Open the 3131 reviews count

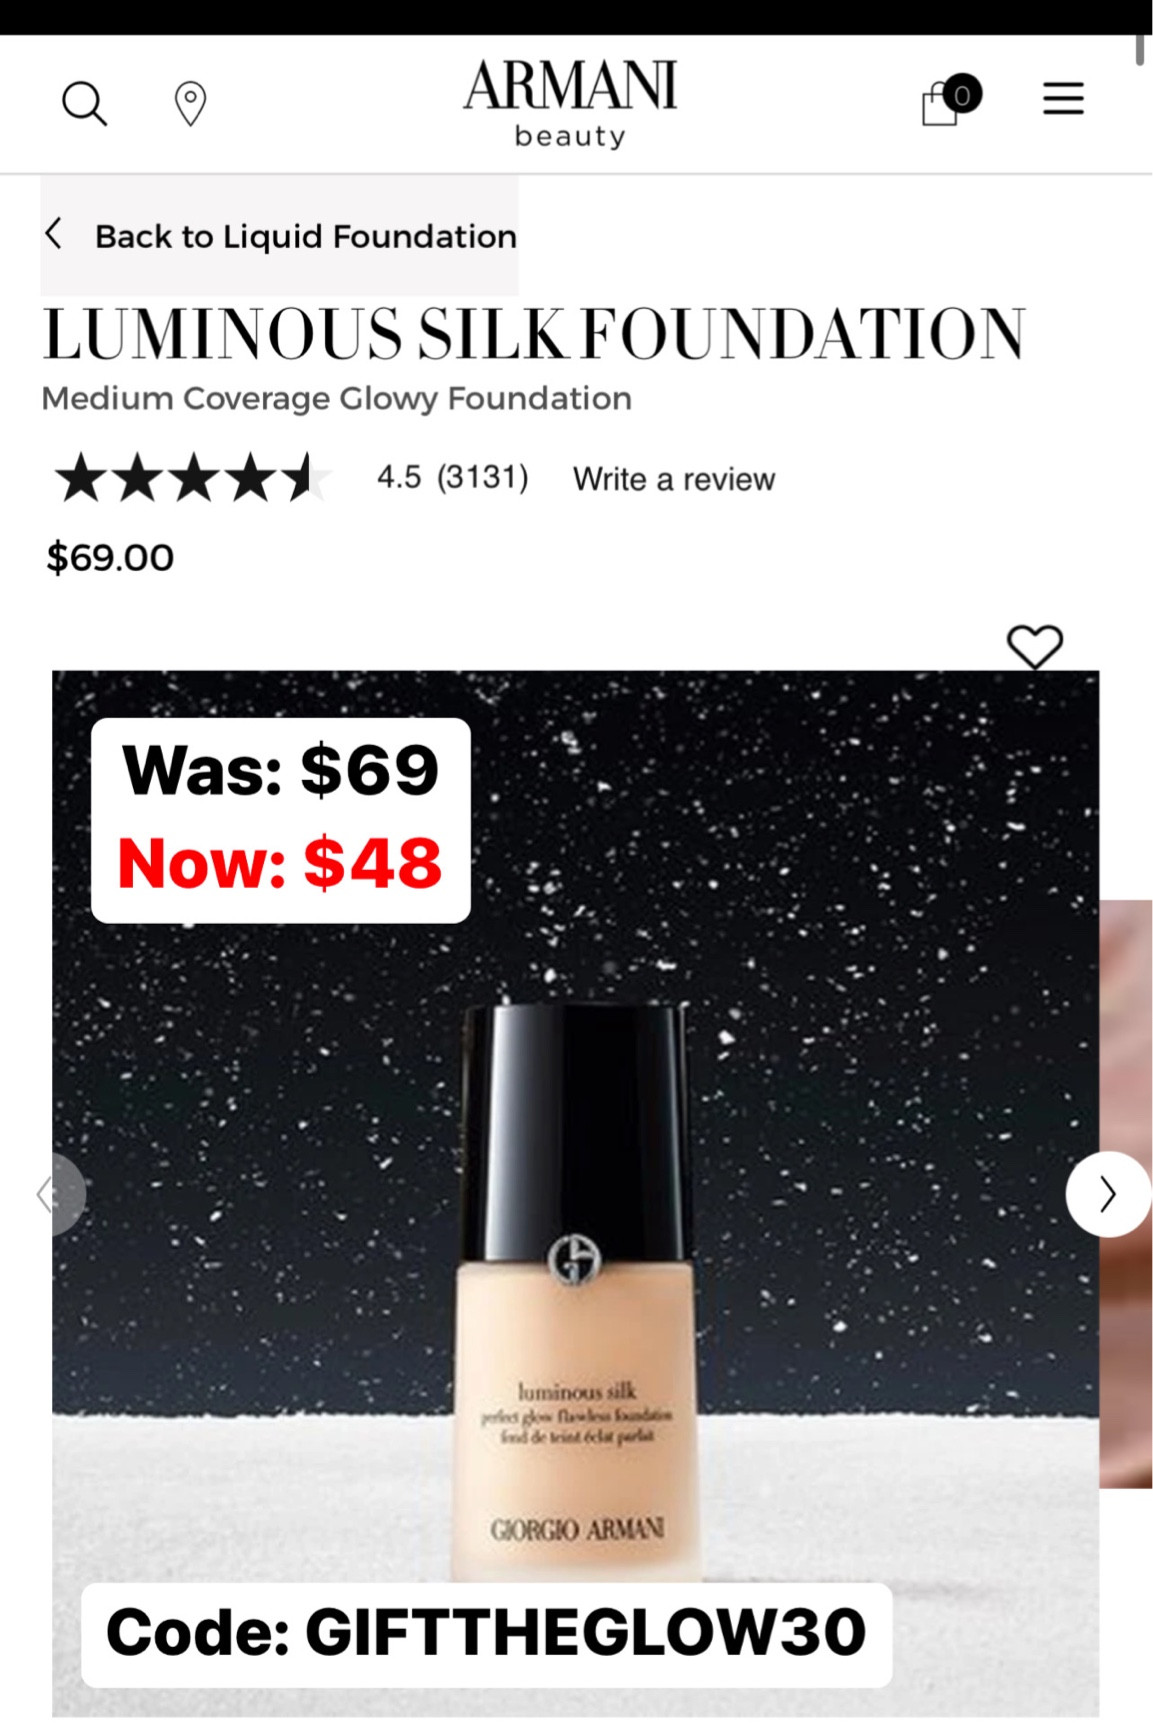pyautogui.click(x=482, y=477)
